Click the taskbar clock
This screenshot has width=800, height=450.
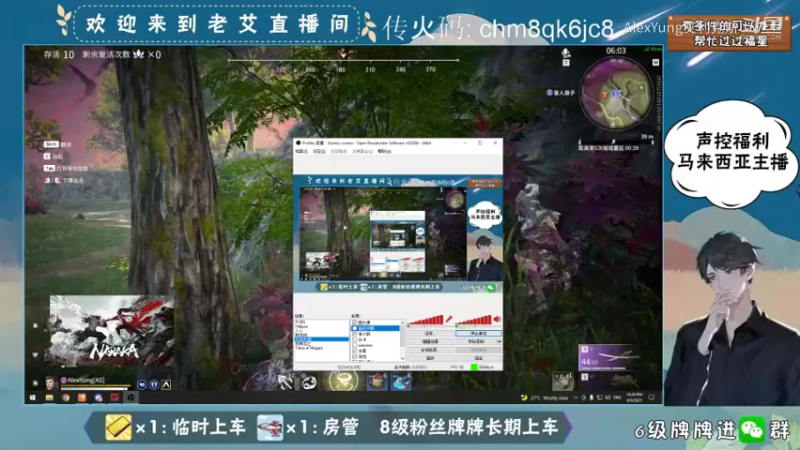(x=634, y=397)
